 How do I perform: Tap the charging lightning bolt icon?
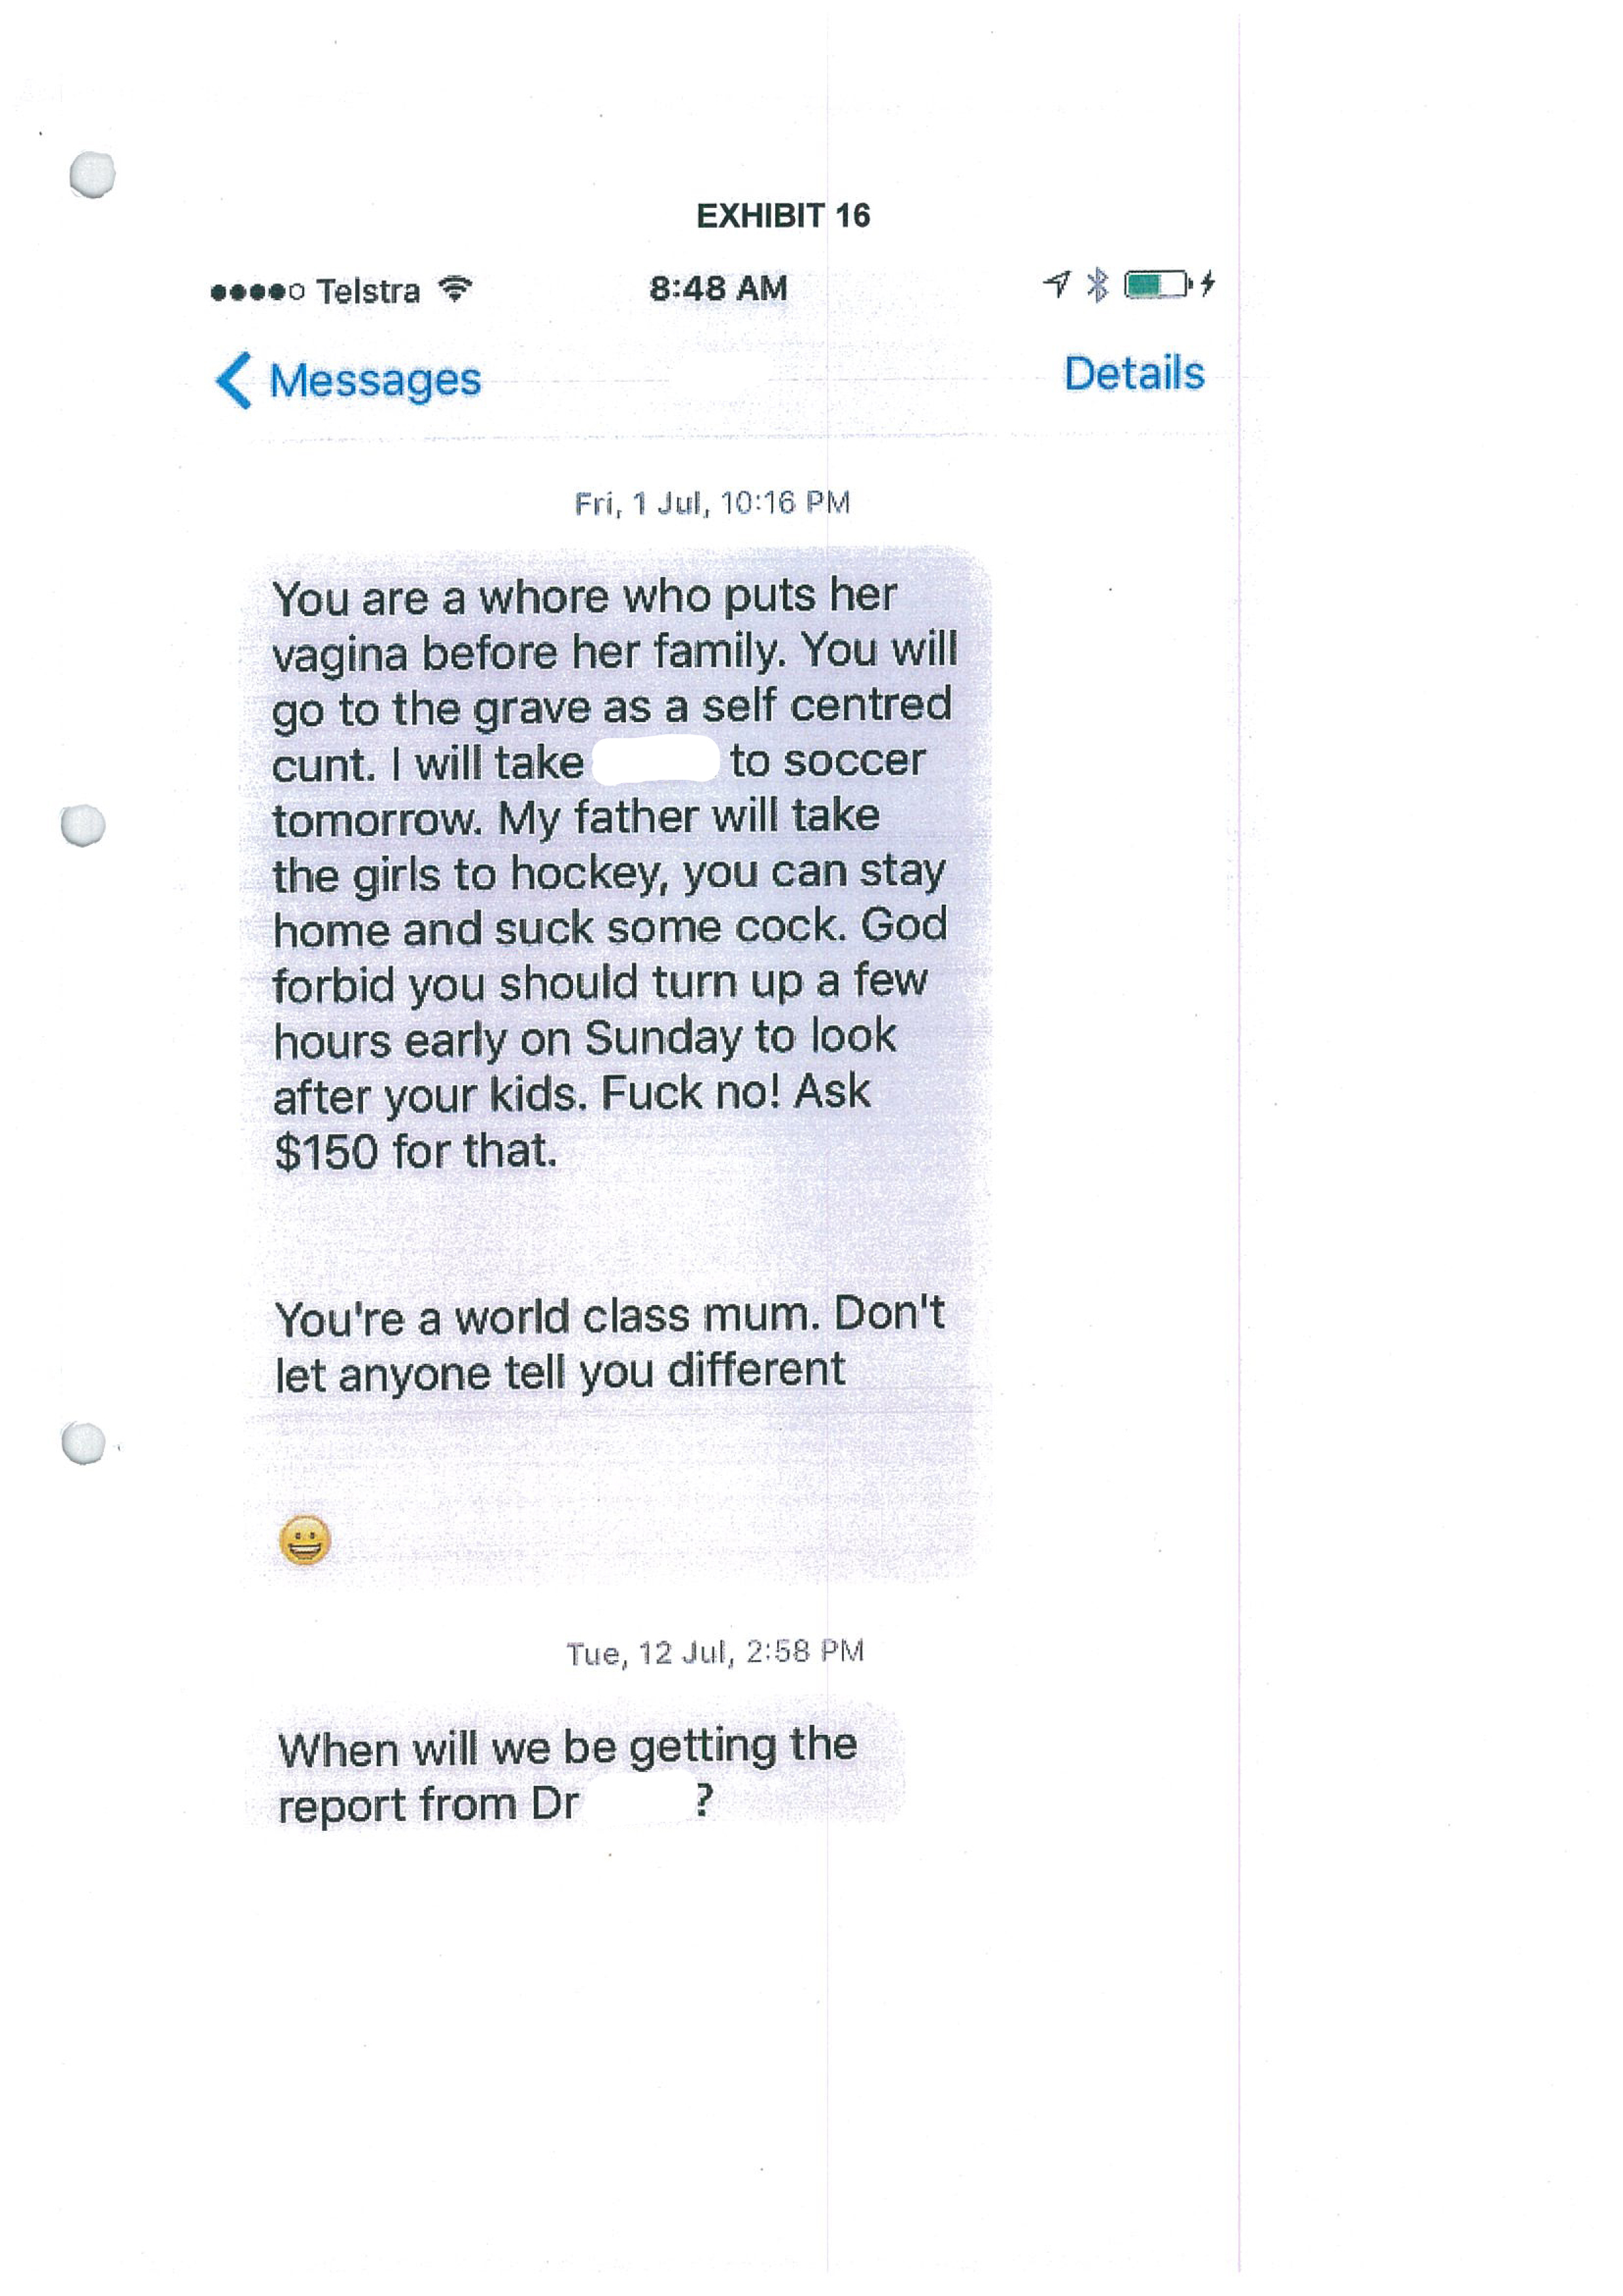pyautogui.click(x=1208, y=284)
